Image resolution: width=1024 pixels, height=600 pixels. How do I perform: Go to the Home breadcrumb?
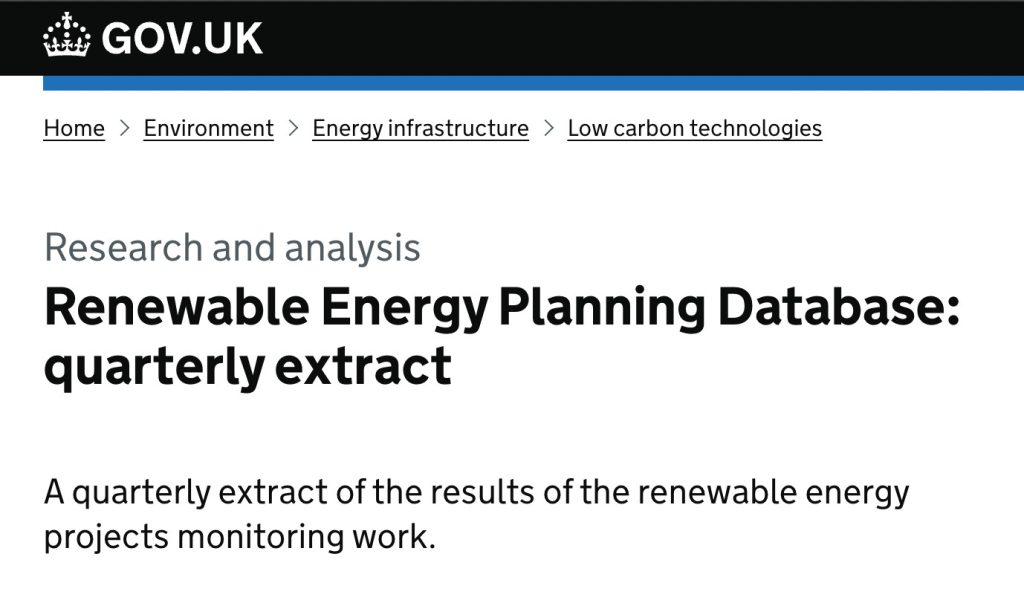coord(74,128)
